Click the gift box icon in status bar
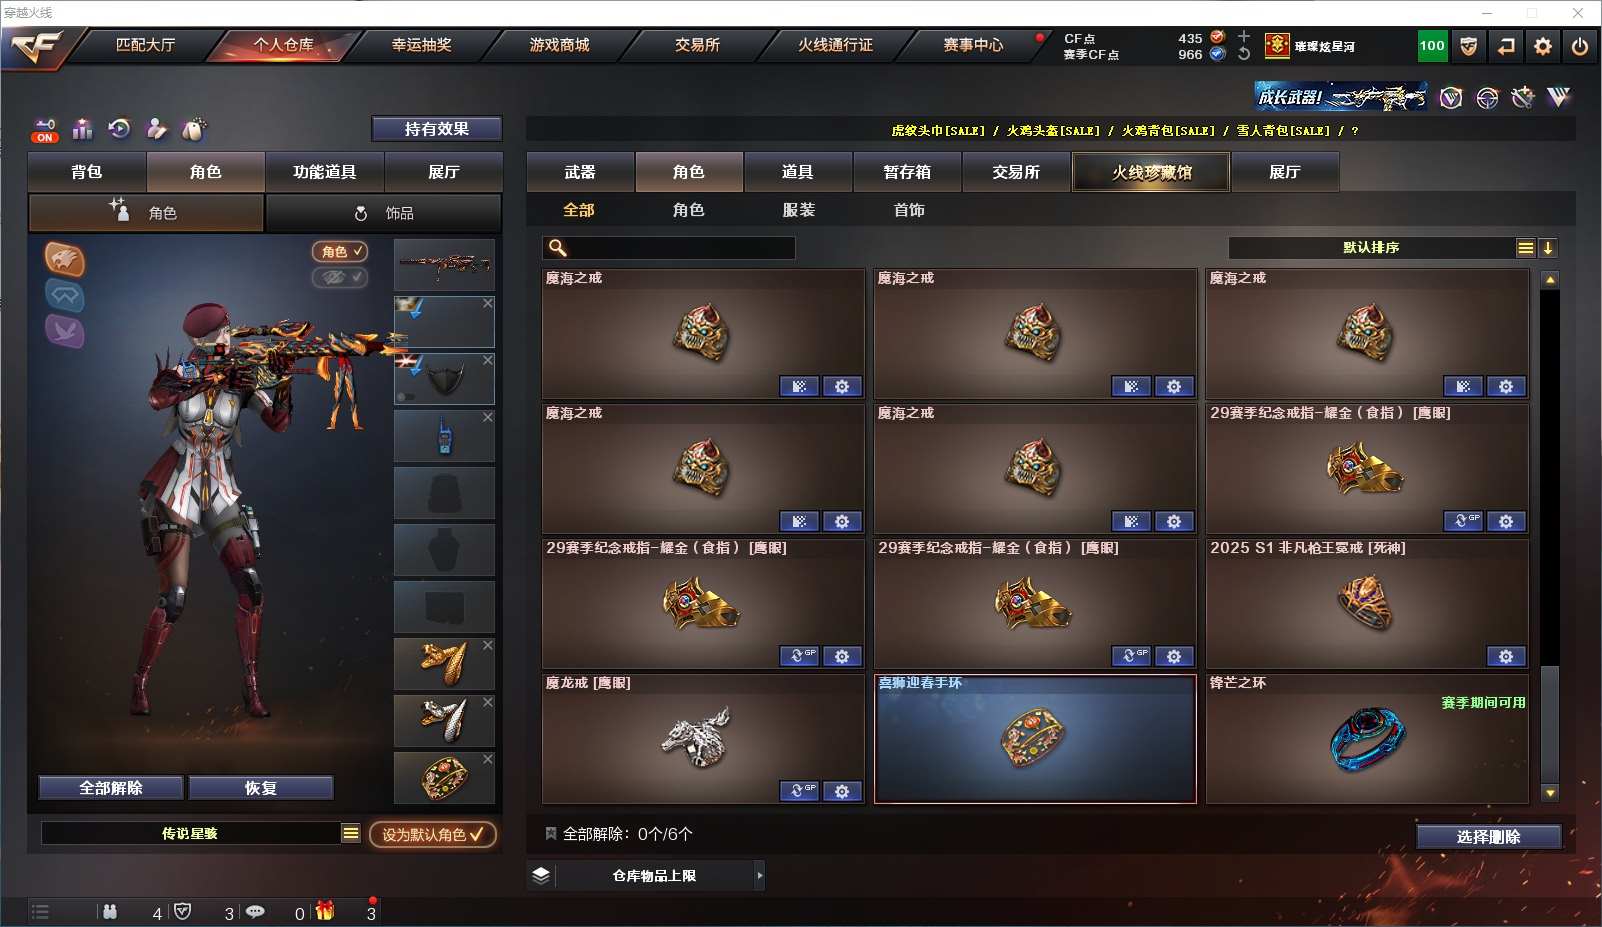Image resolution: width=1602 pixels, height=927 pixels. coord(325,911)
